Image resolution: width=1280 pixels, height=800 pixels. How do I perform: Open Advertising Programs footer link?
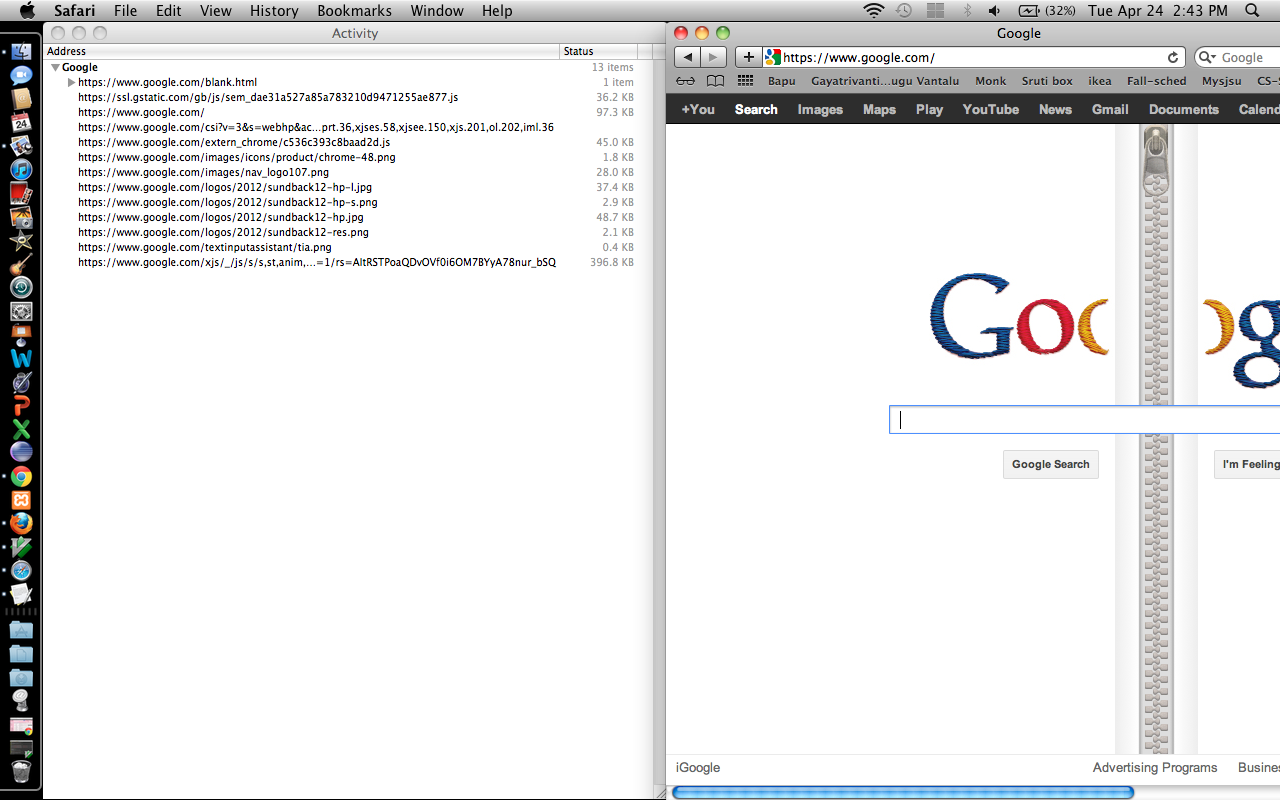coord(1155,768)
